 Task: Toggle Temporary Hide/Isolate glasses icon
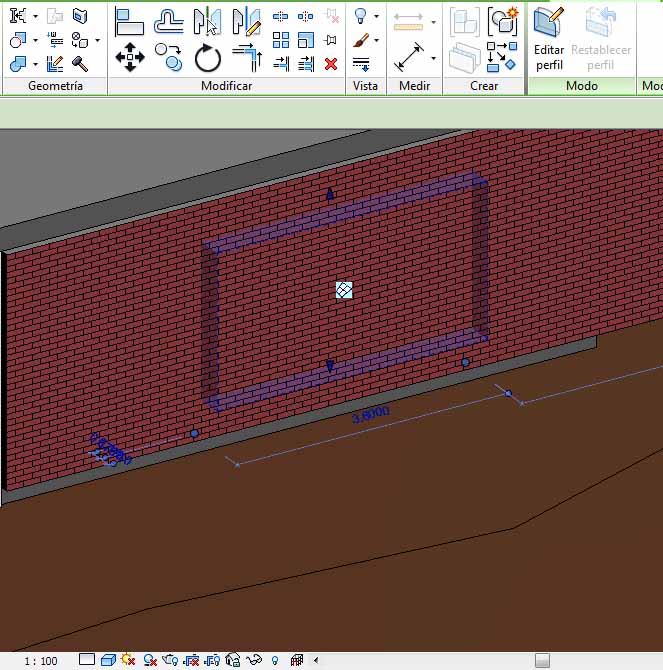[x=254, y=660]
